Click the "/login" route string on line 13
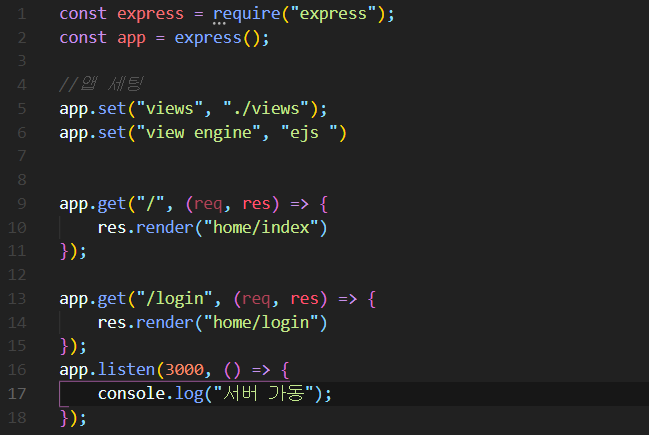The height and width of the screenshot is (435, 649). click(x=174, y=299)
